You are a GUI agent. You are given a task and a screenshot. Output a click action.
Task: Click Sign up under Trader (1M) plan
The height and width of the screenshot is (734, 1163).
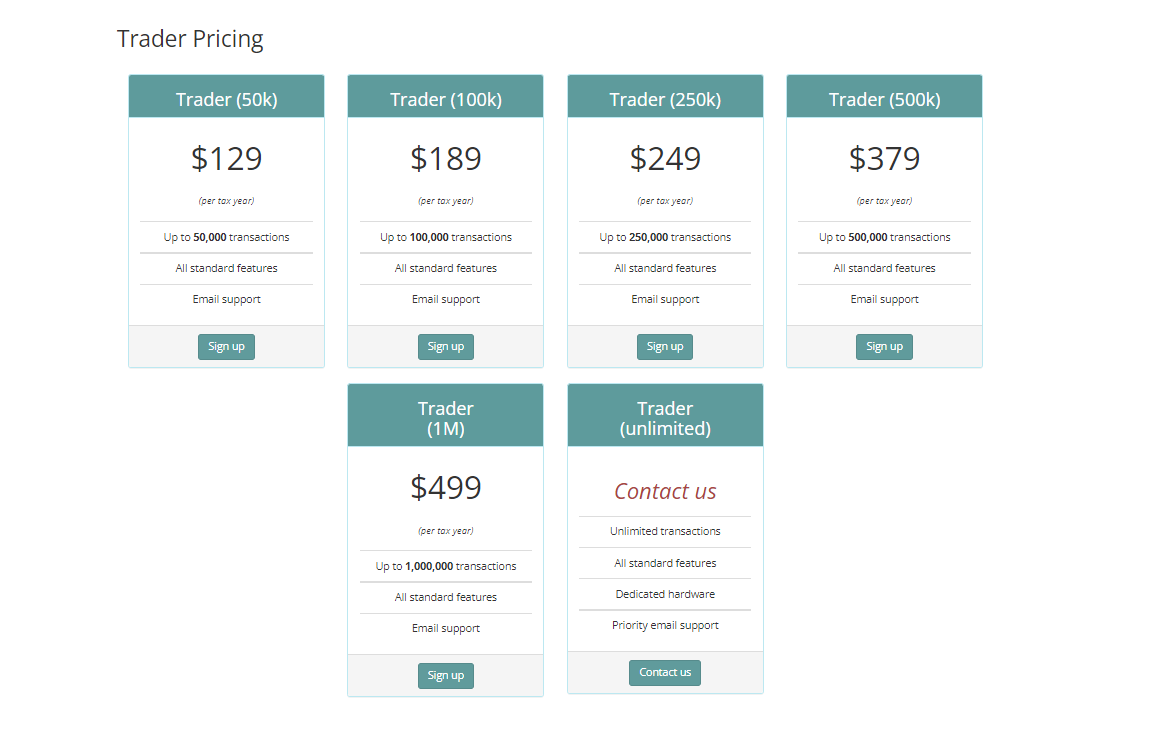click(x=446, y=675)
